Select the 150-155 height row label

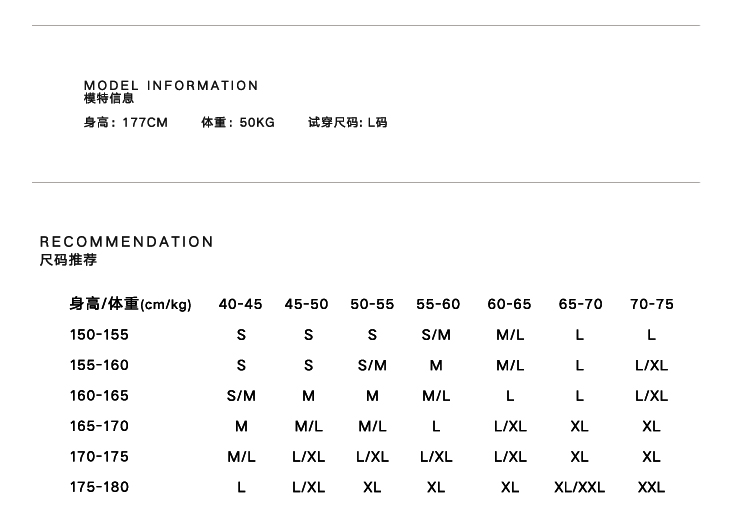(99, 335)
